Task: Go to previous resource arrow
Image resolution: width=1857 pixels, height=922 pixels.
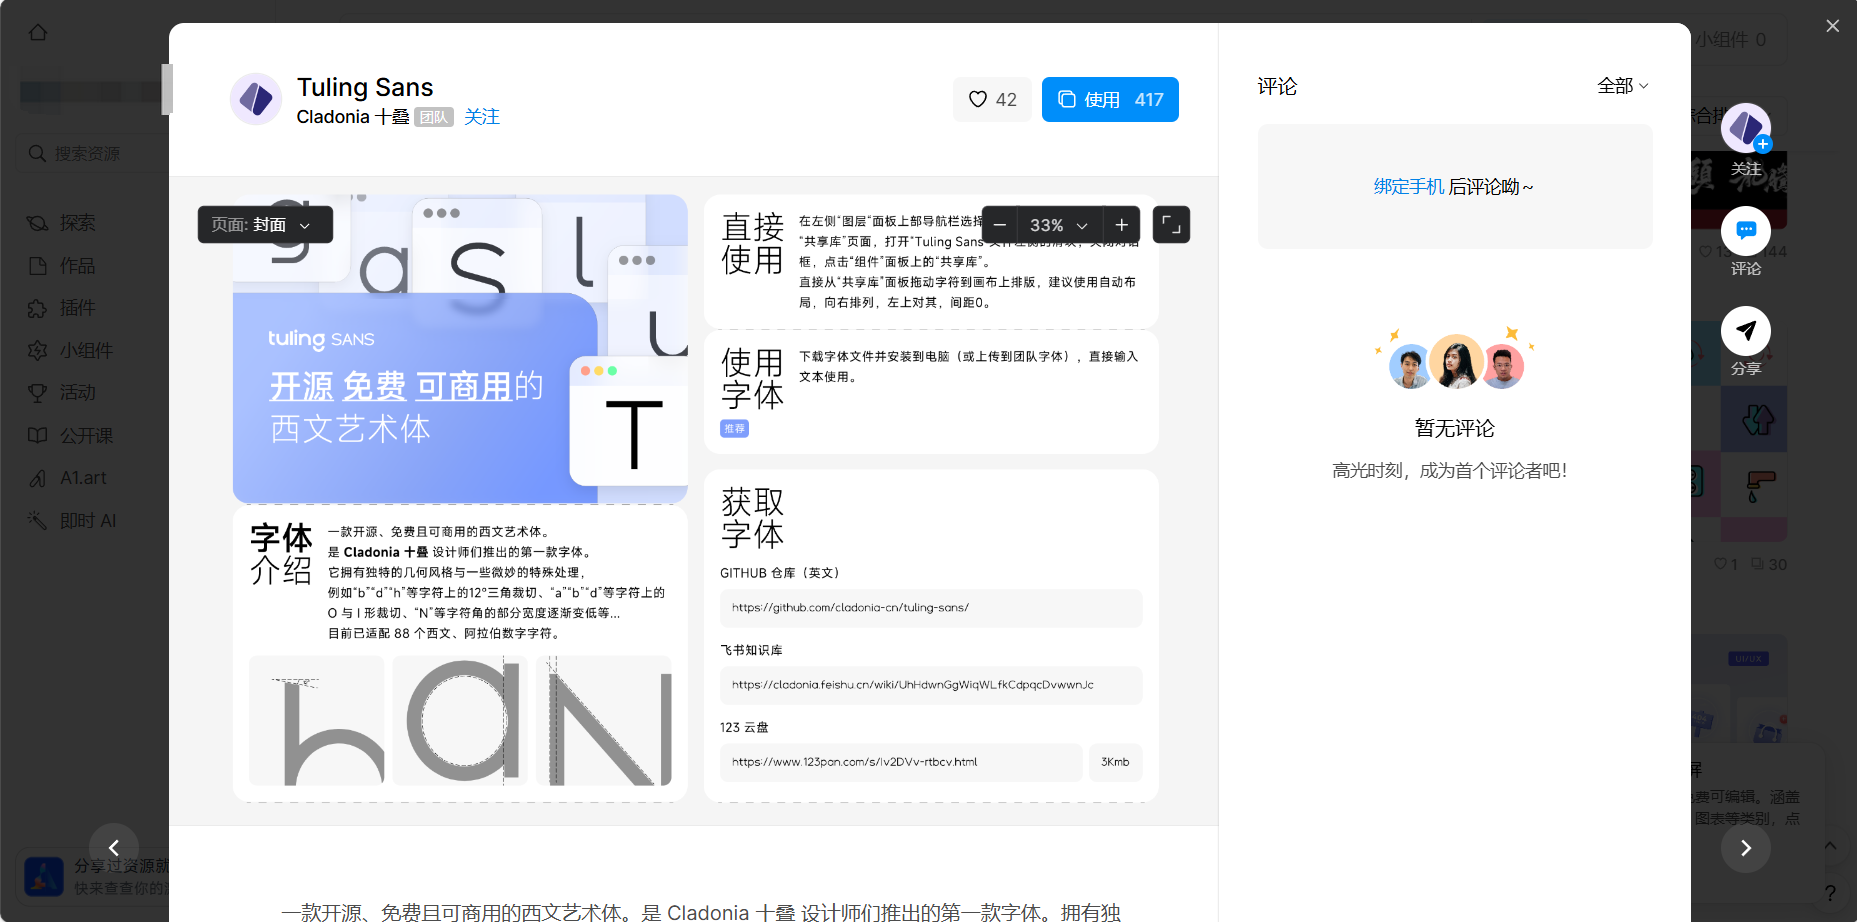Action: [x=114, y=848]
